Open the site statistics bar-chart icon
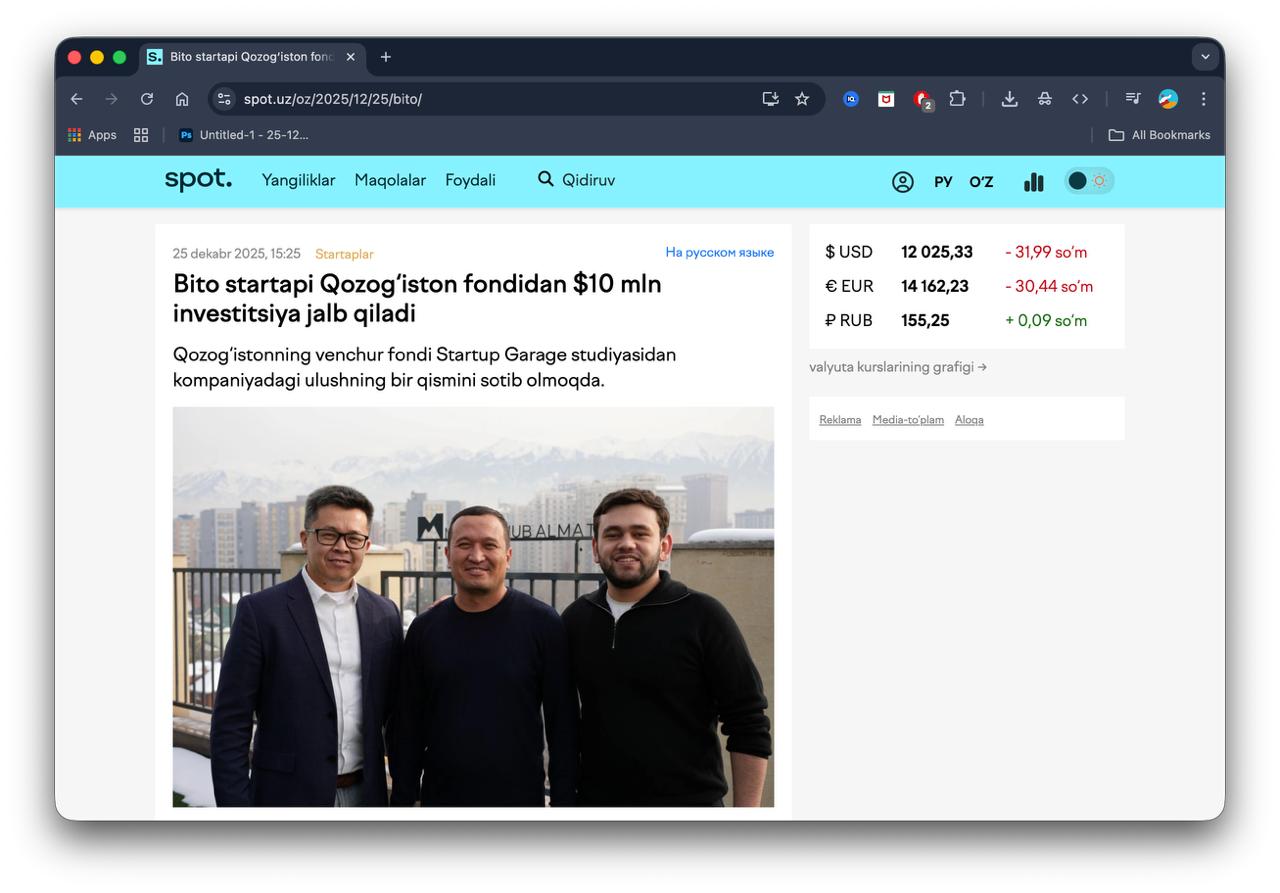The image size is (1280, 893). (1033, 181)
